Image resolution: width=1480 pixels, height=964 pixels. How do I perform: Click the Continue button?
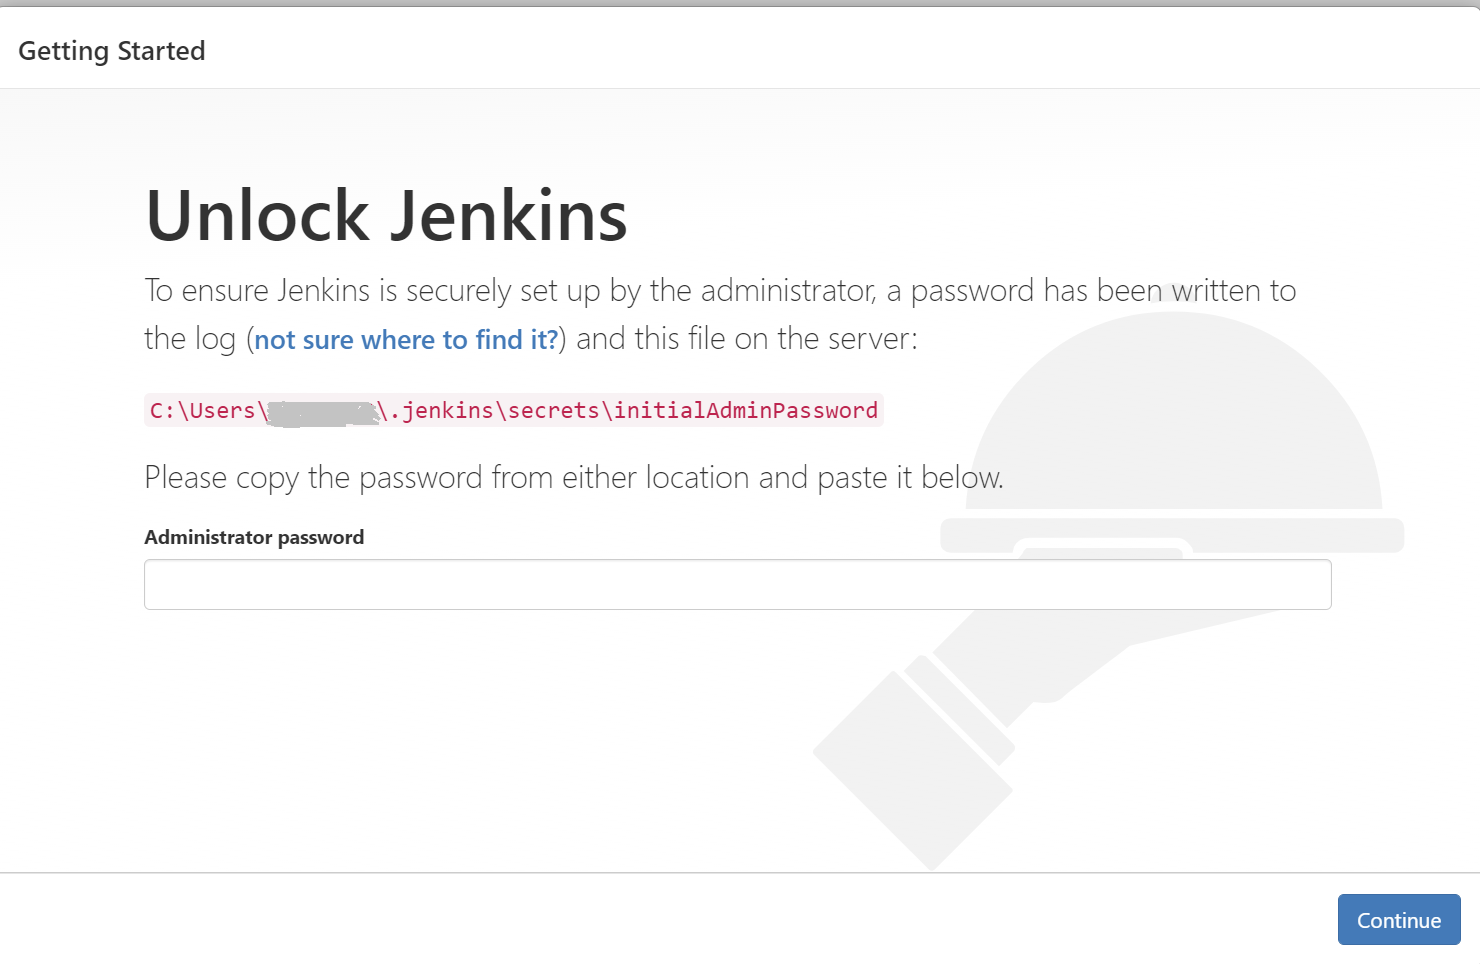pos(1399,919)
